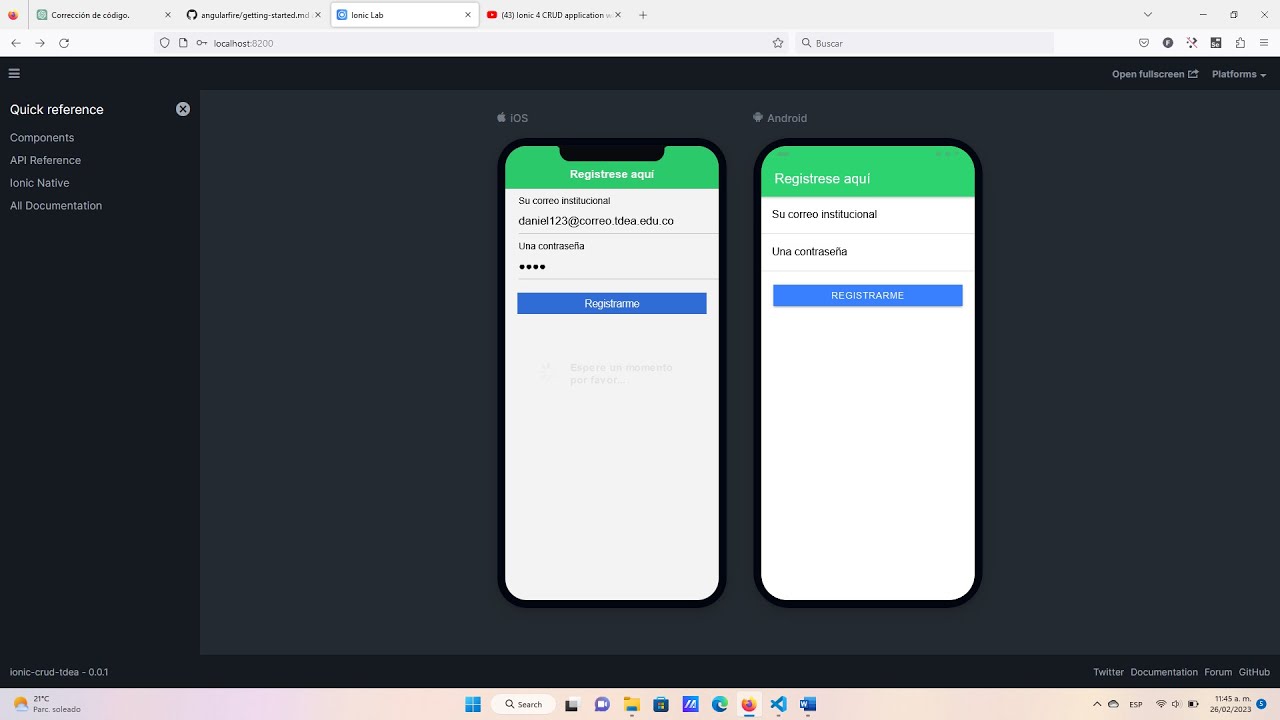Close the Quick reference sidebar
Image resolution: width=1280 pixels, height=720 pixels.
[183, 109]
